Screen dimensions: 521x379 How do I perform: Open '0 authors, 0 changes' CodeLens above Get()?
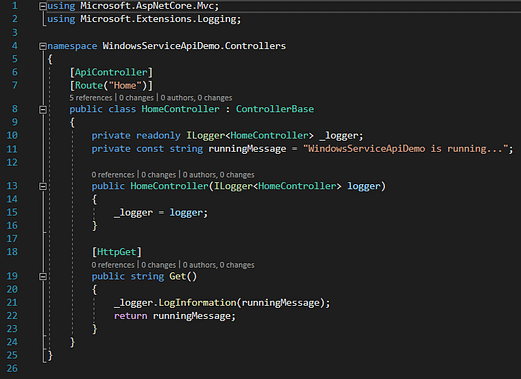point(218,265)
